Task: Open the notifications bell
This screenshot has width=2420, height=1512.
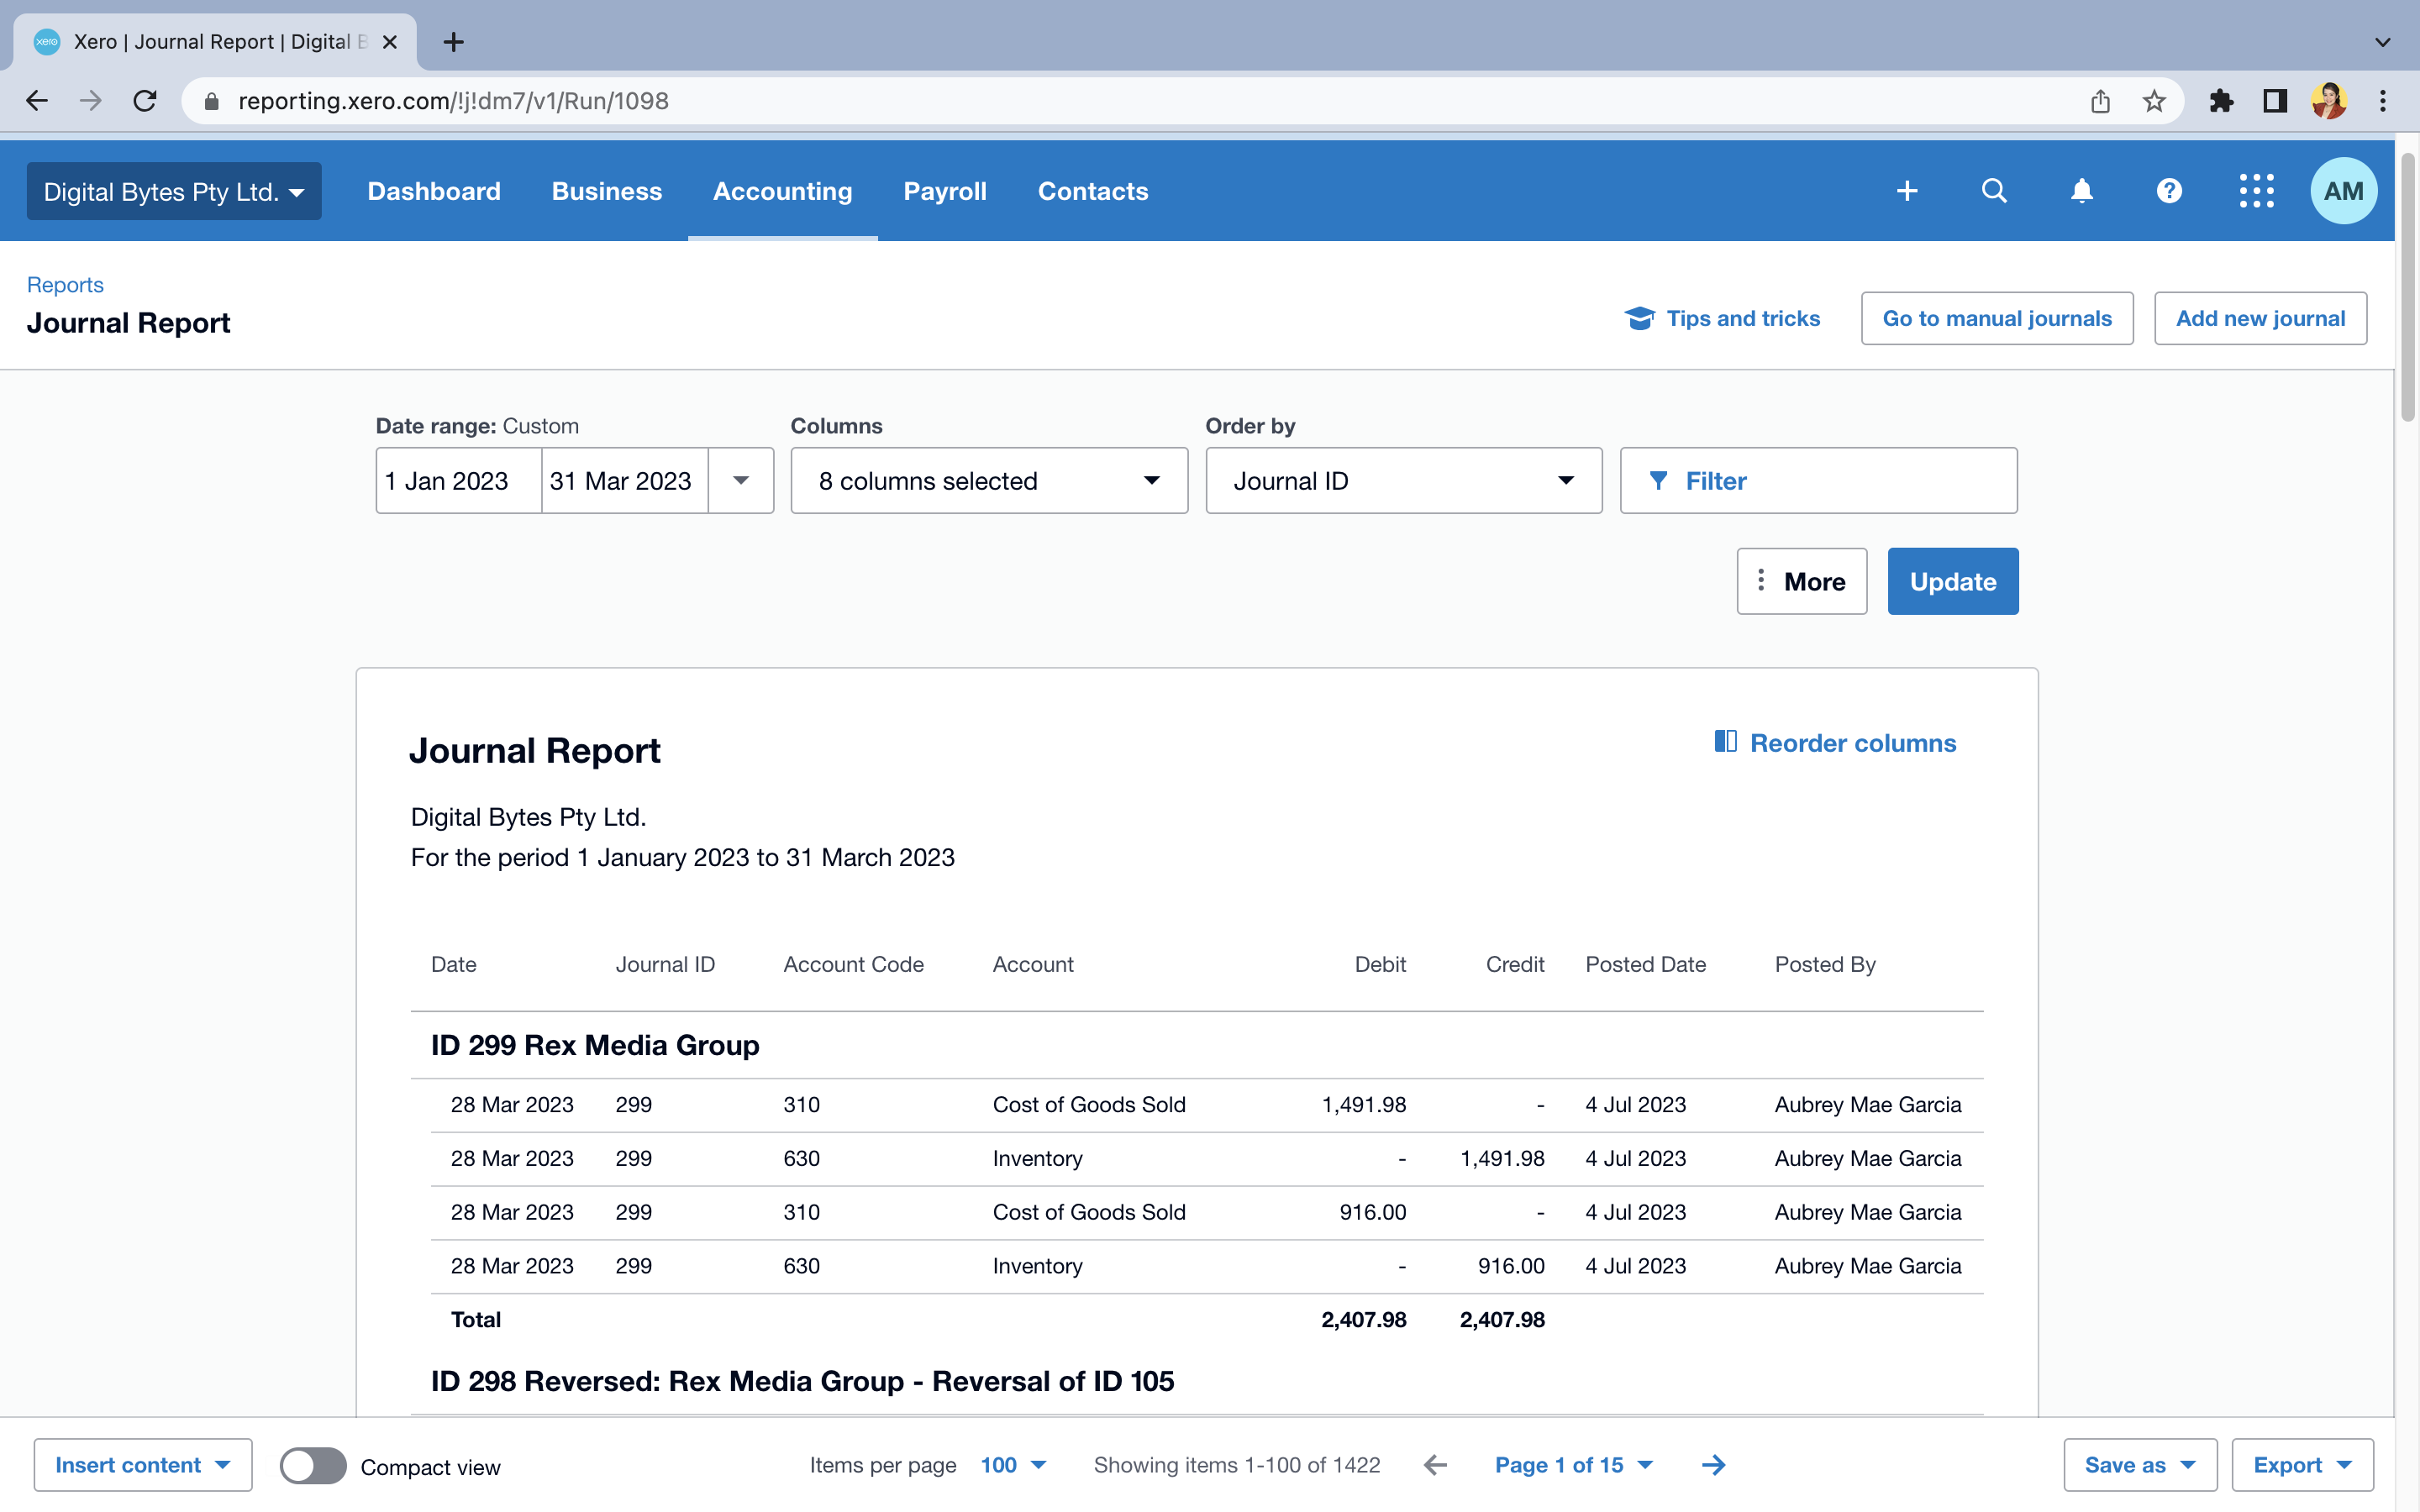Action: pyautogui.click(x=2082, y=191)
